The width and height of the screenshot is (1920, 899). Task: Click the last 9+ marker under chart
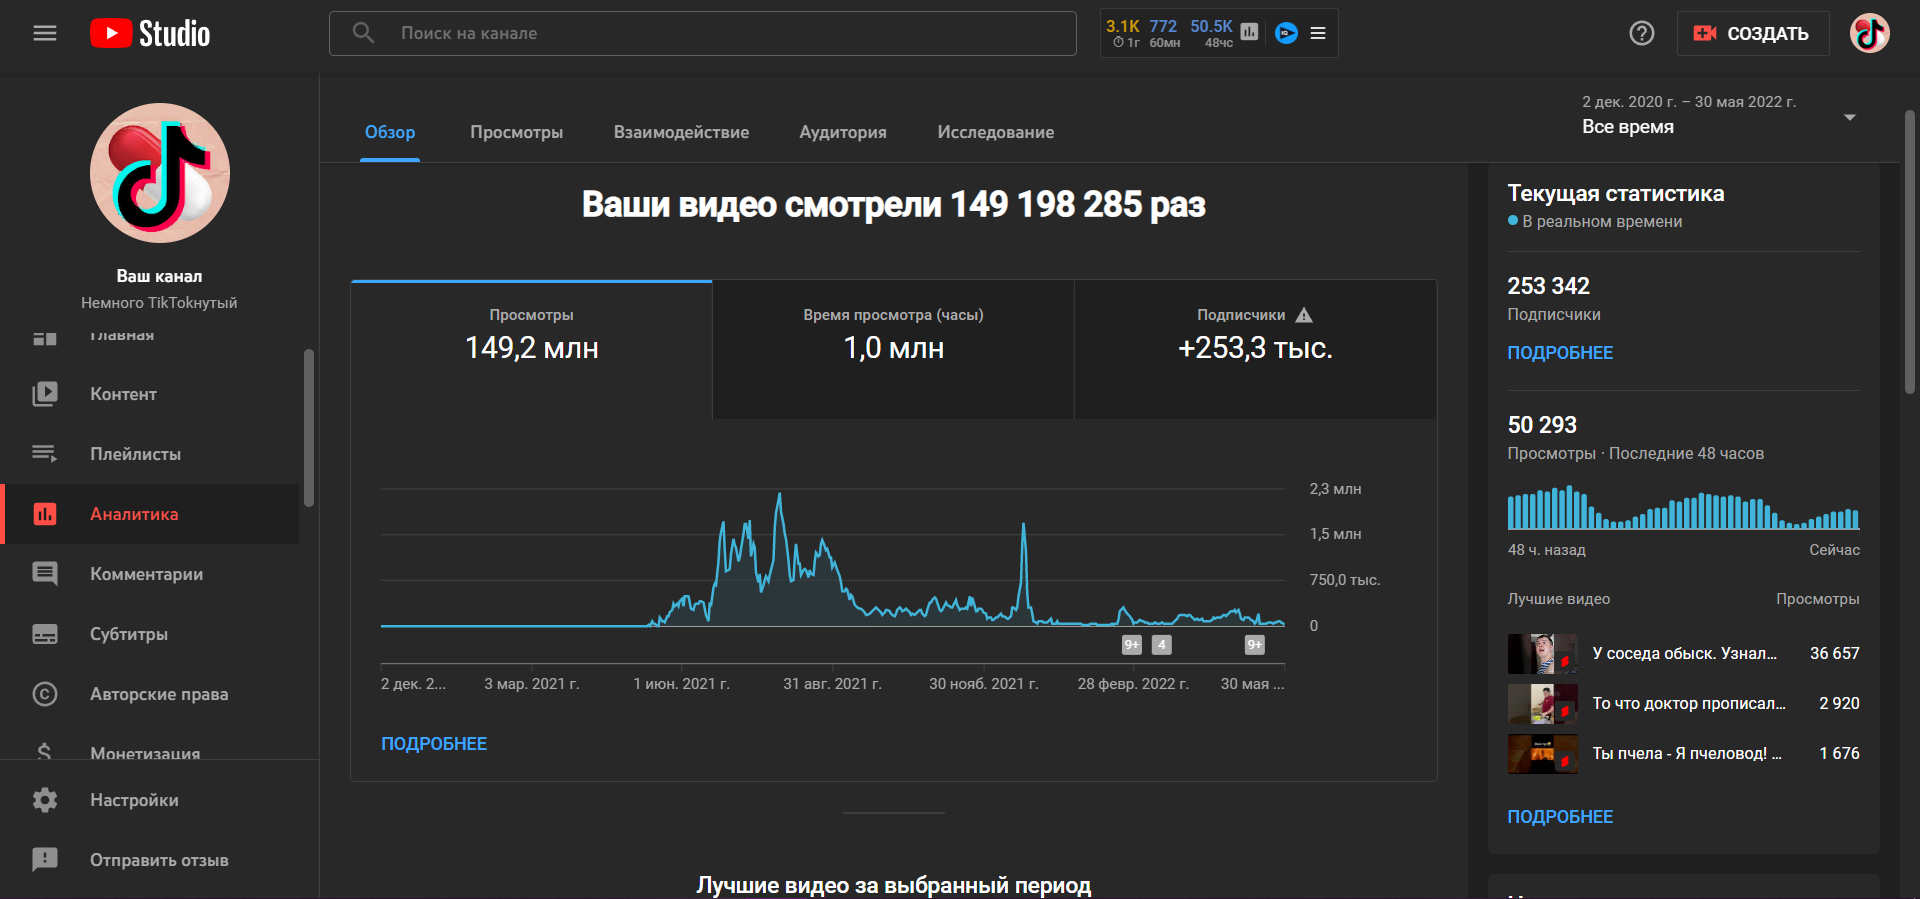click(x=1255, y=645)
